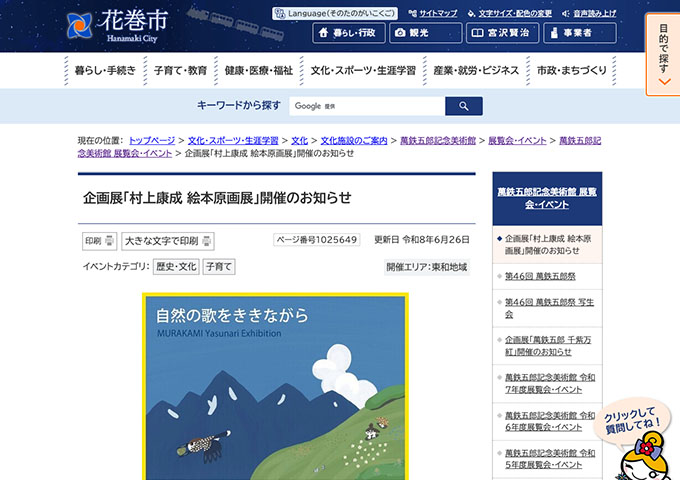Open the 市政・まちづくり menu
680x480 pixels.
pos(572,71)
